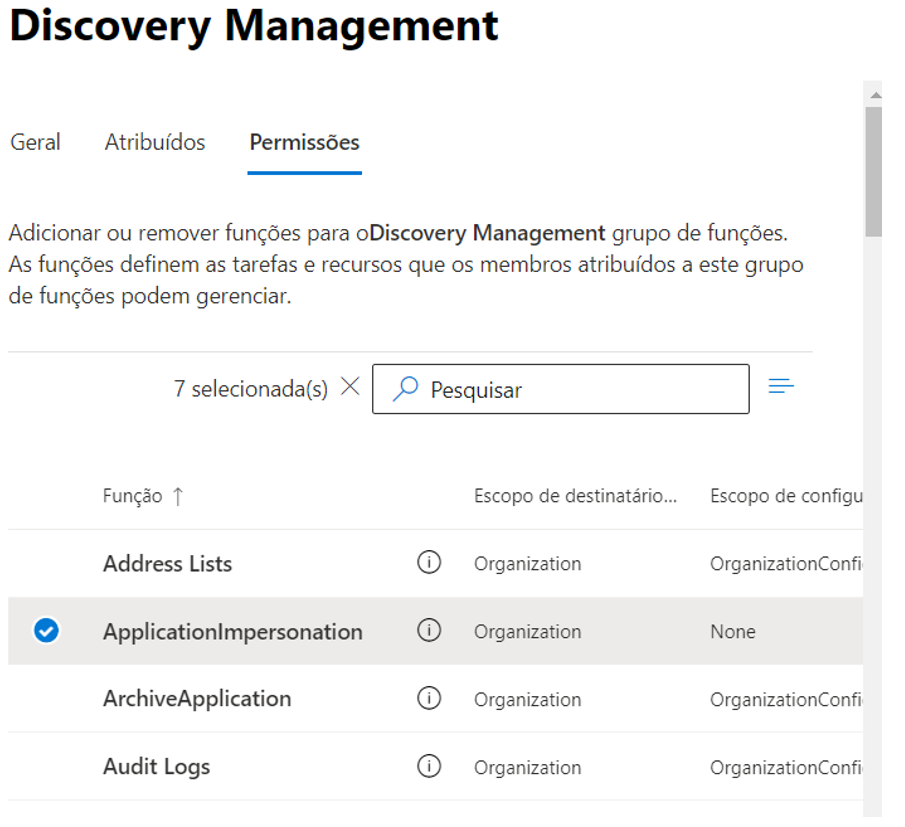Uncheck the ApplicationImpersonation role checkbox

click(x=46, y=631)
